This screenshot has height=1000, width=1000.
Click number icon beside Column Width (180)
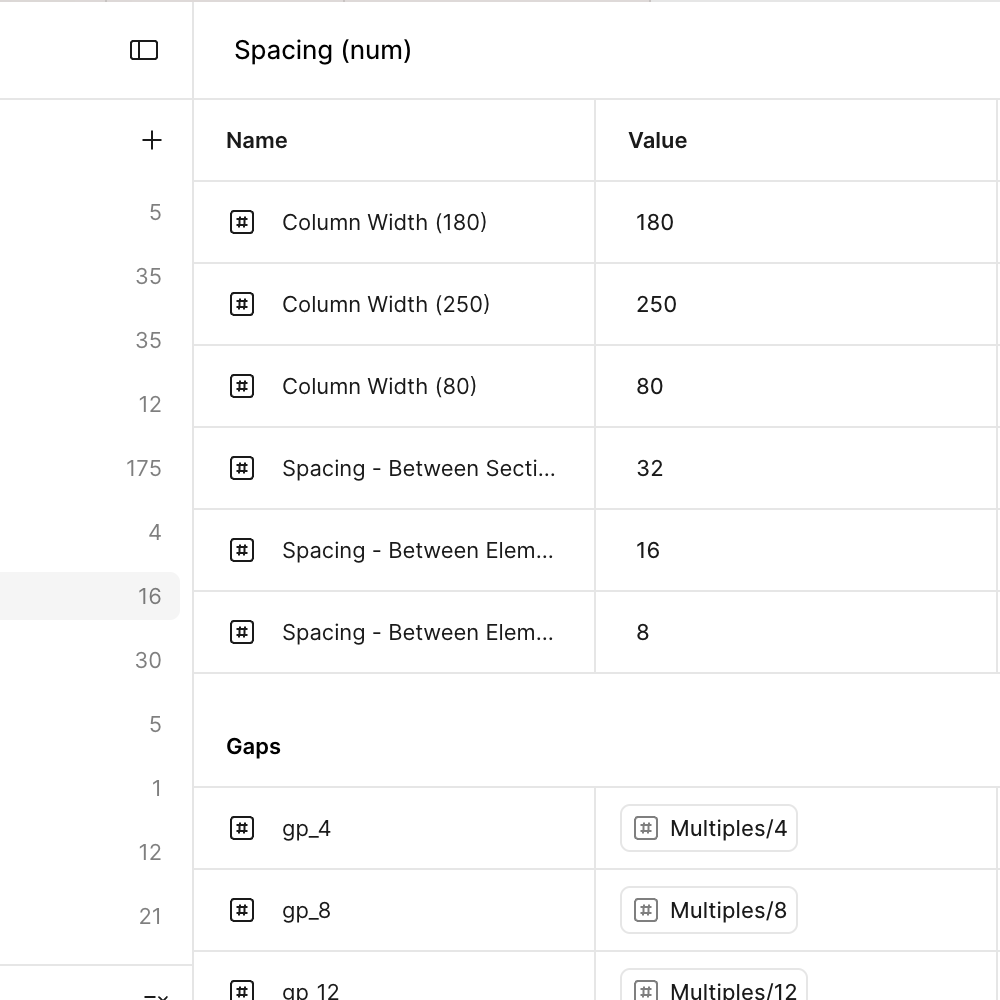pos(242,222)
